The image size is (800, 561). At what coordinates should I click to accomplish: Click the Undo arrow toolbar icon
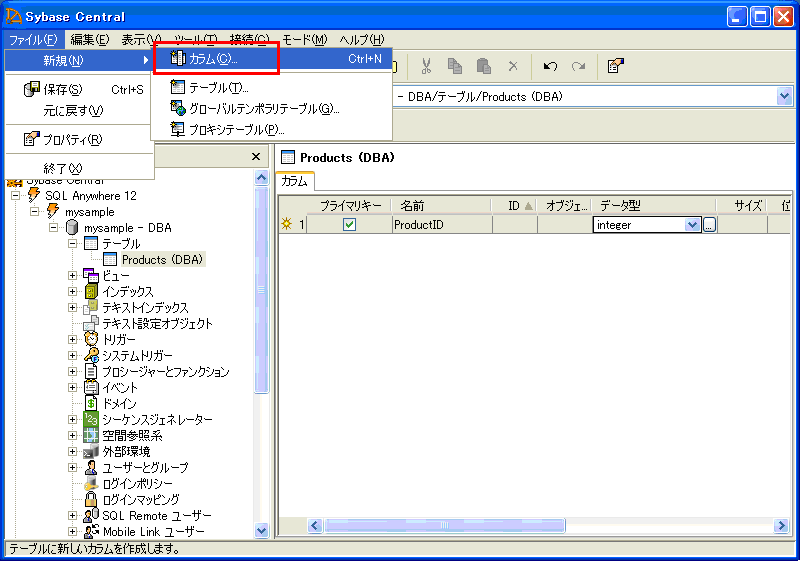click(x=550, y=66)
